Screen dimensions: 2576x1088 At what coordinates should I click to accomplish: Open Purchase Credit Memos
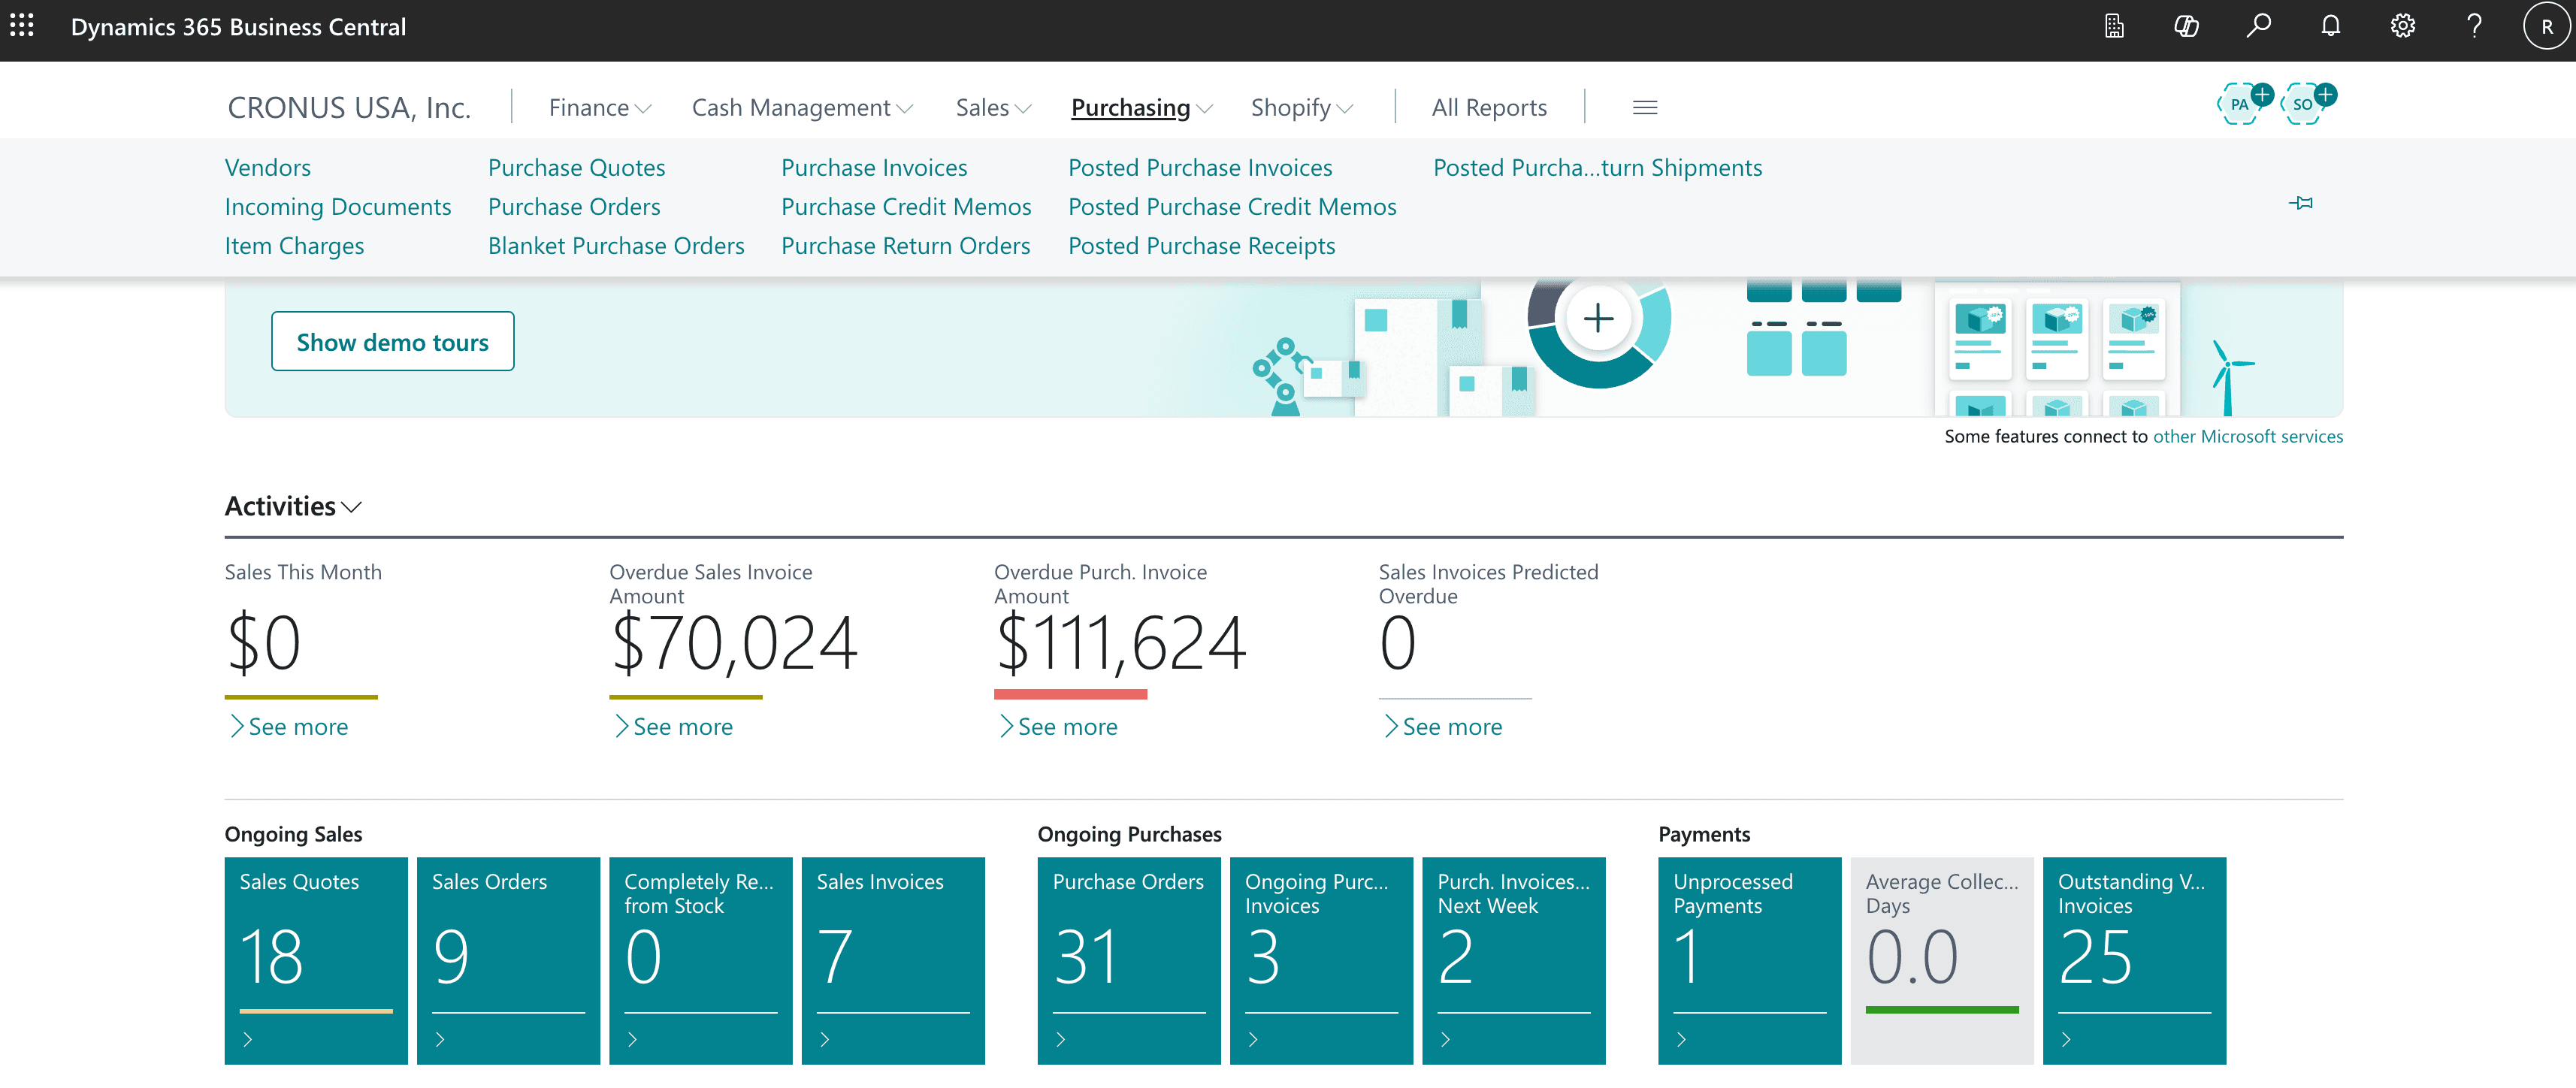(906, 207)
